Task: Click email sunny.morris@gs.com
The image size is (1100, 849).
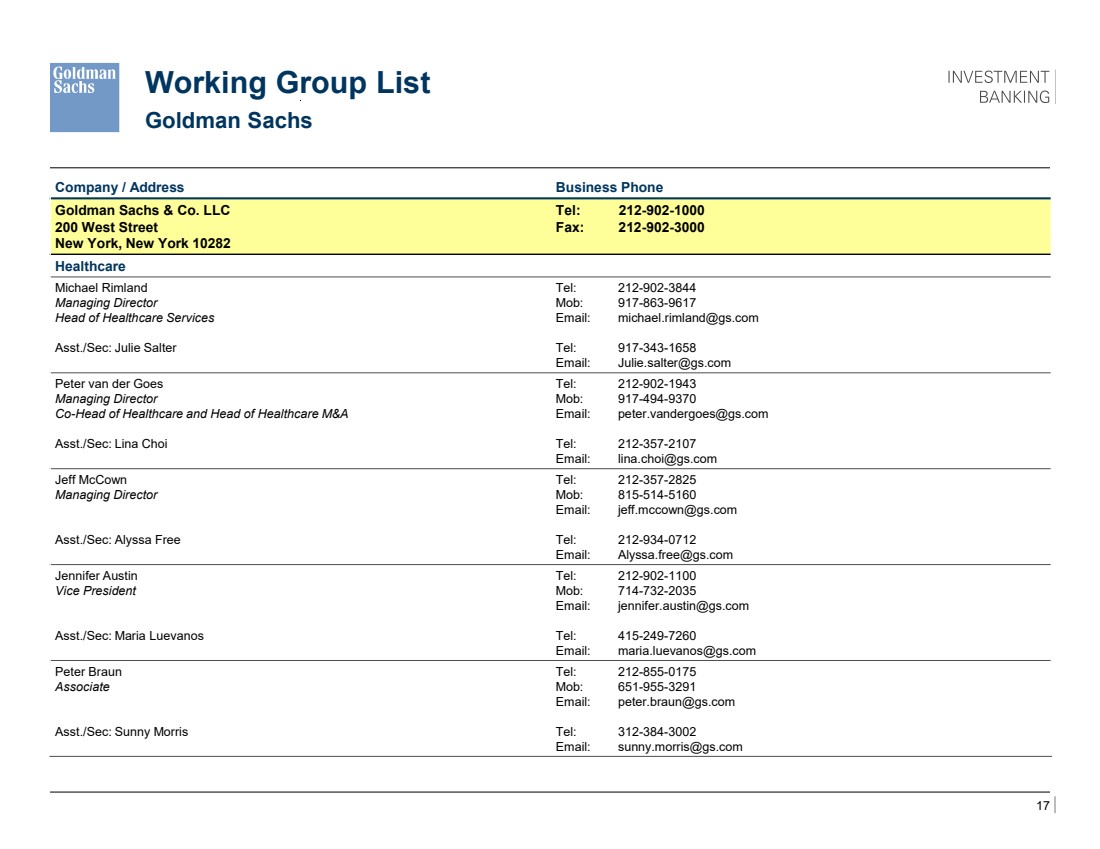Action: pos(680,747)
